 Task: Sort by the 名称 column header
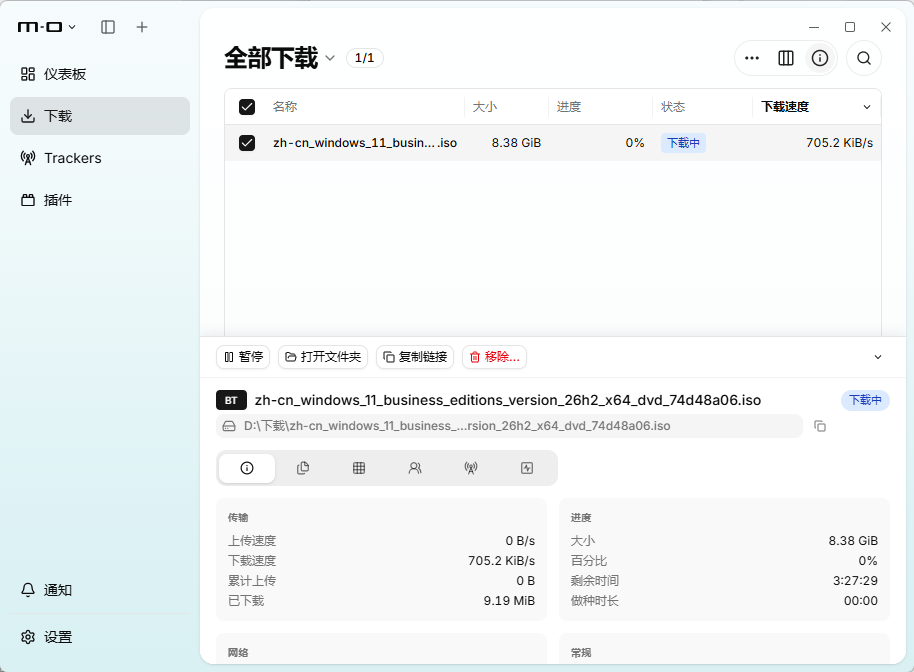tap(285, 107)
